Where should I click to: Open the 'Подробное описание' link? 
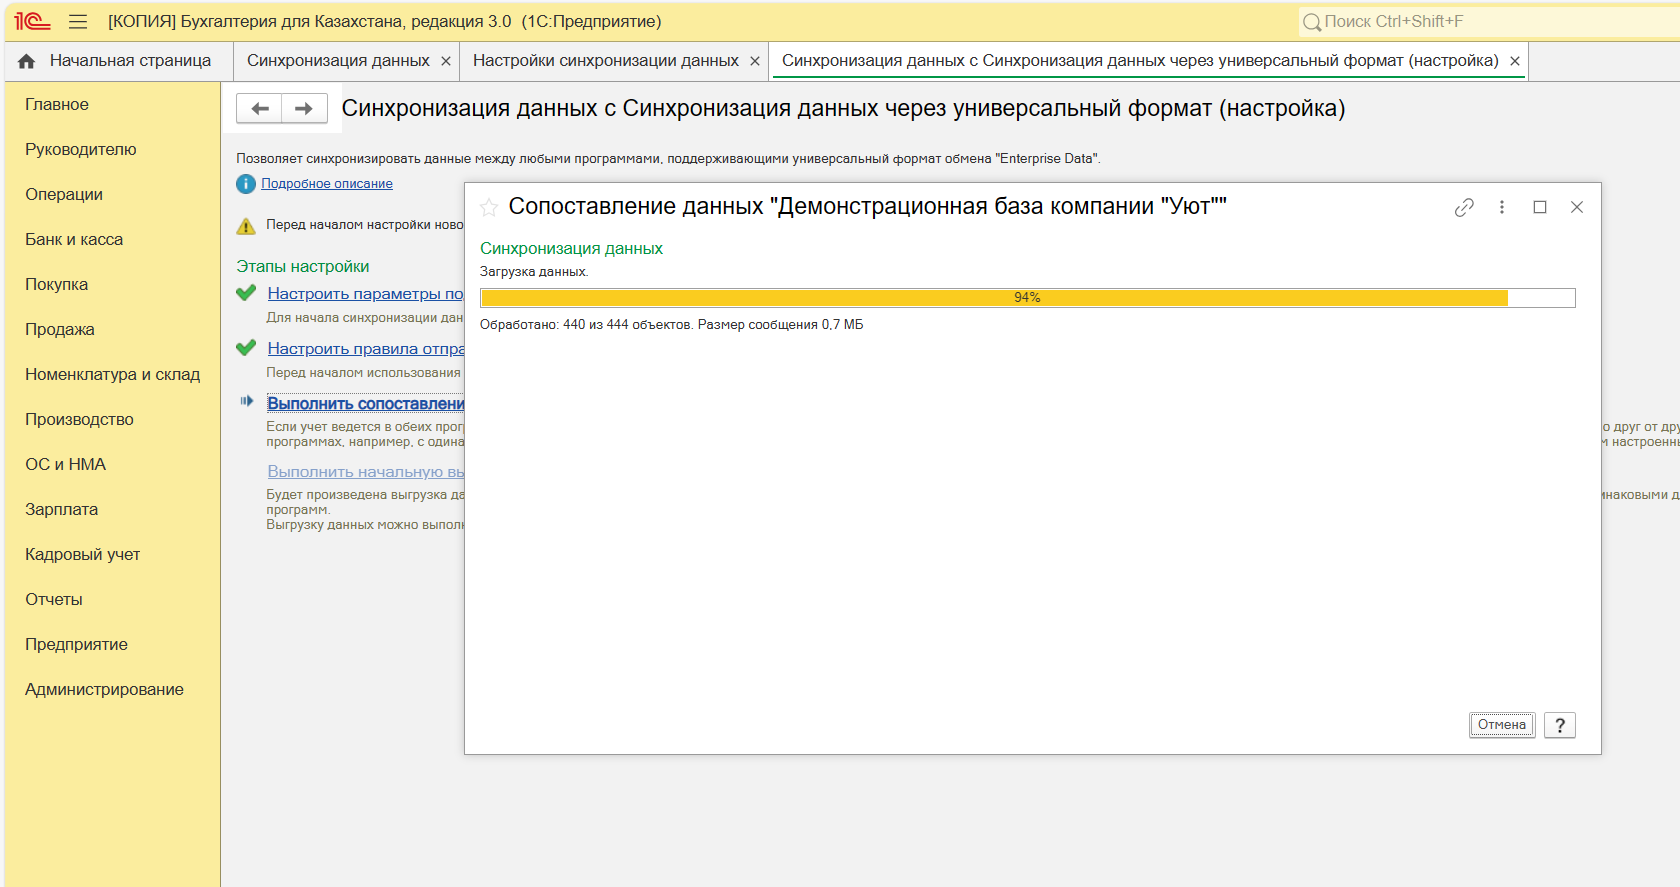coord(327,184)
